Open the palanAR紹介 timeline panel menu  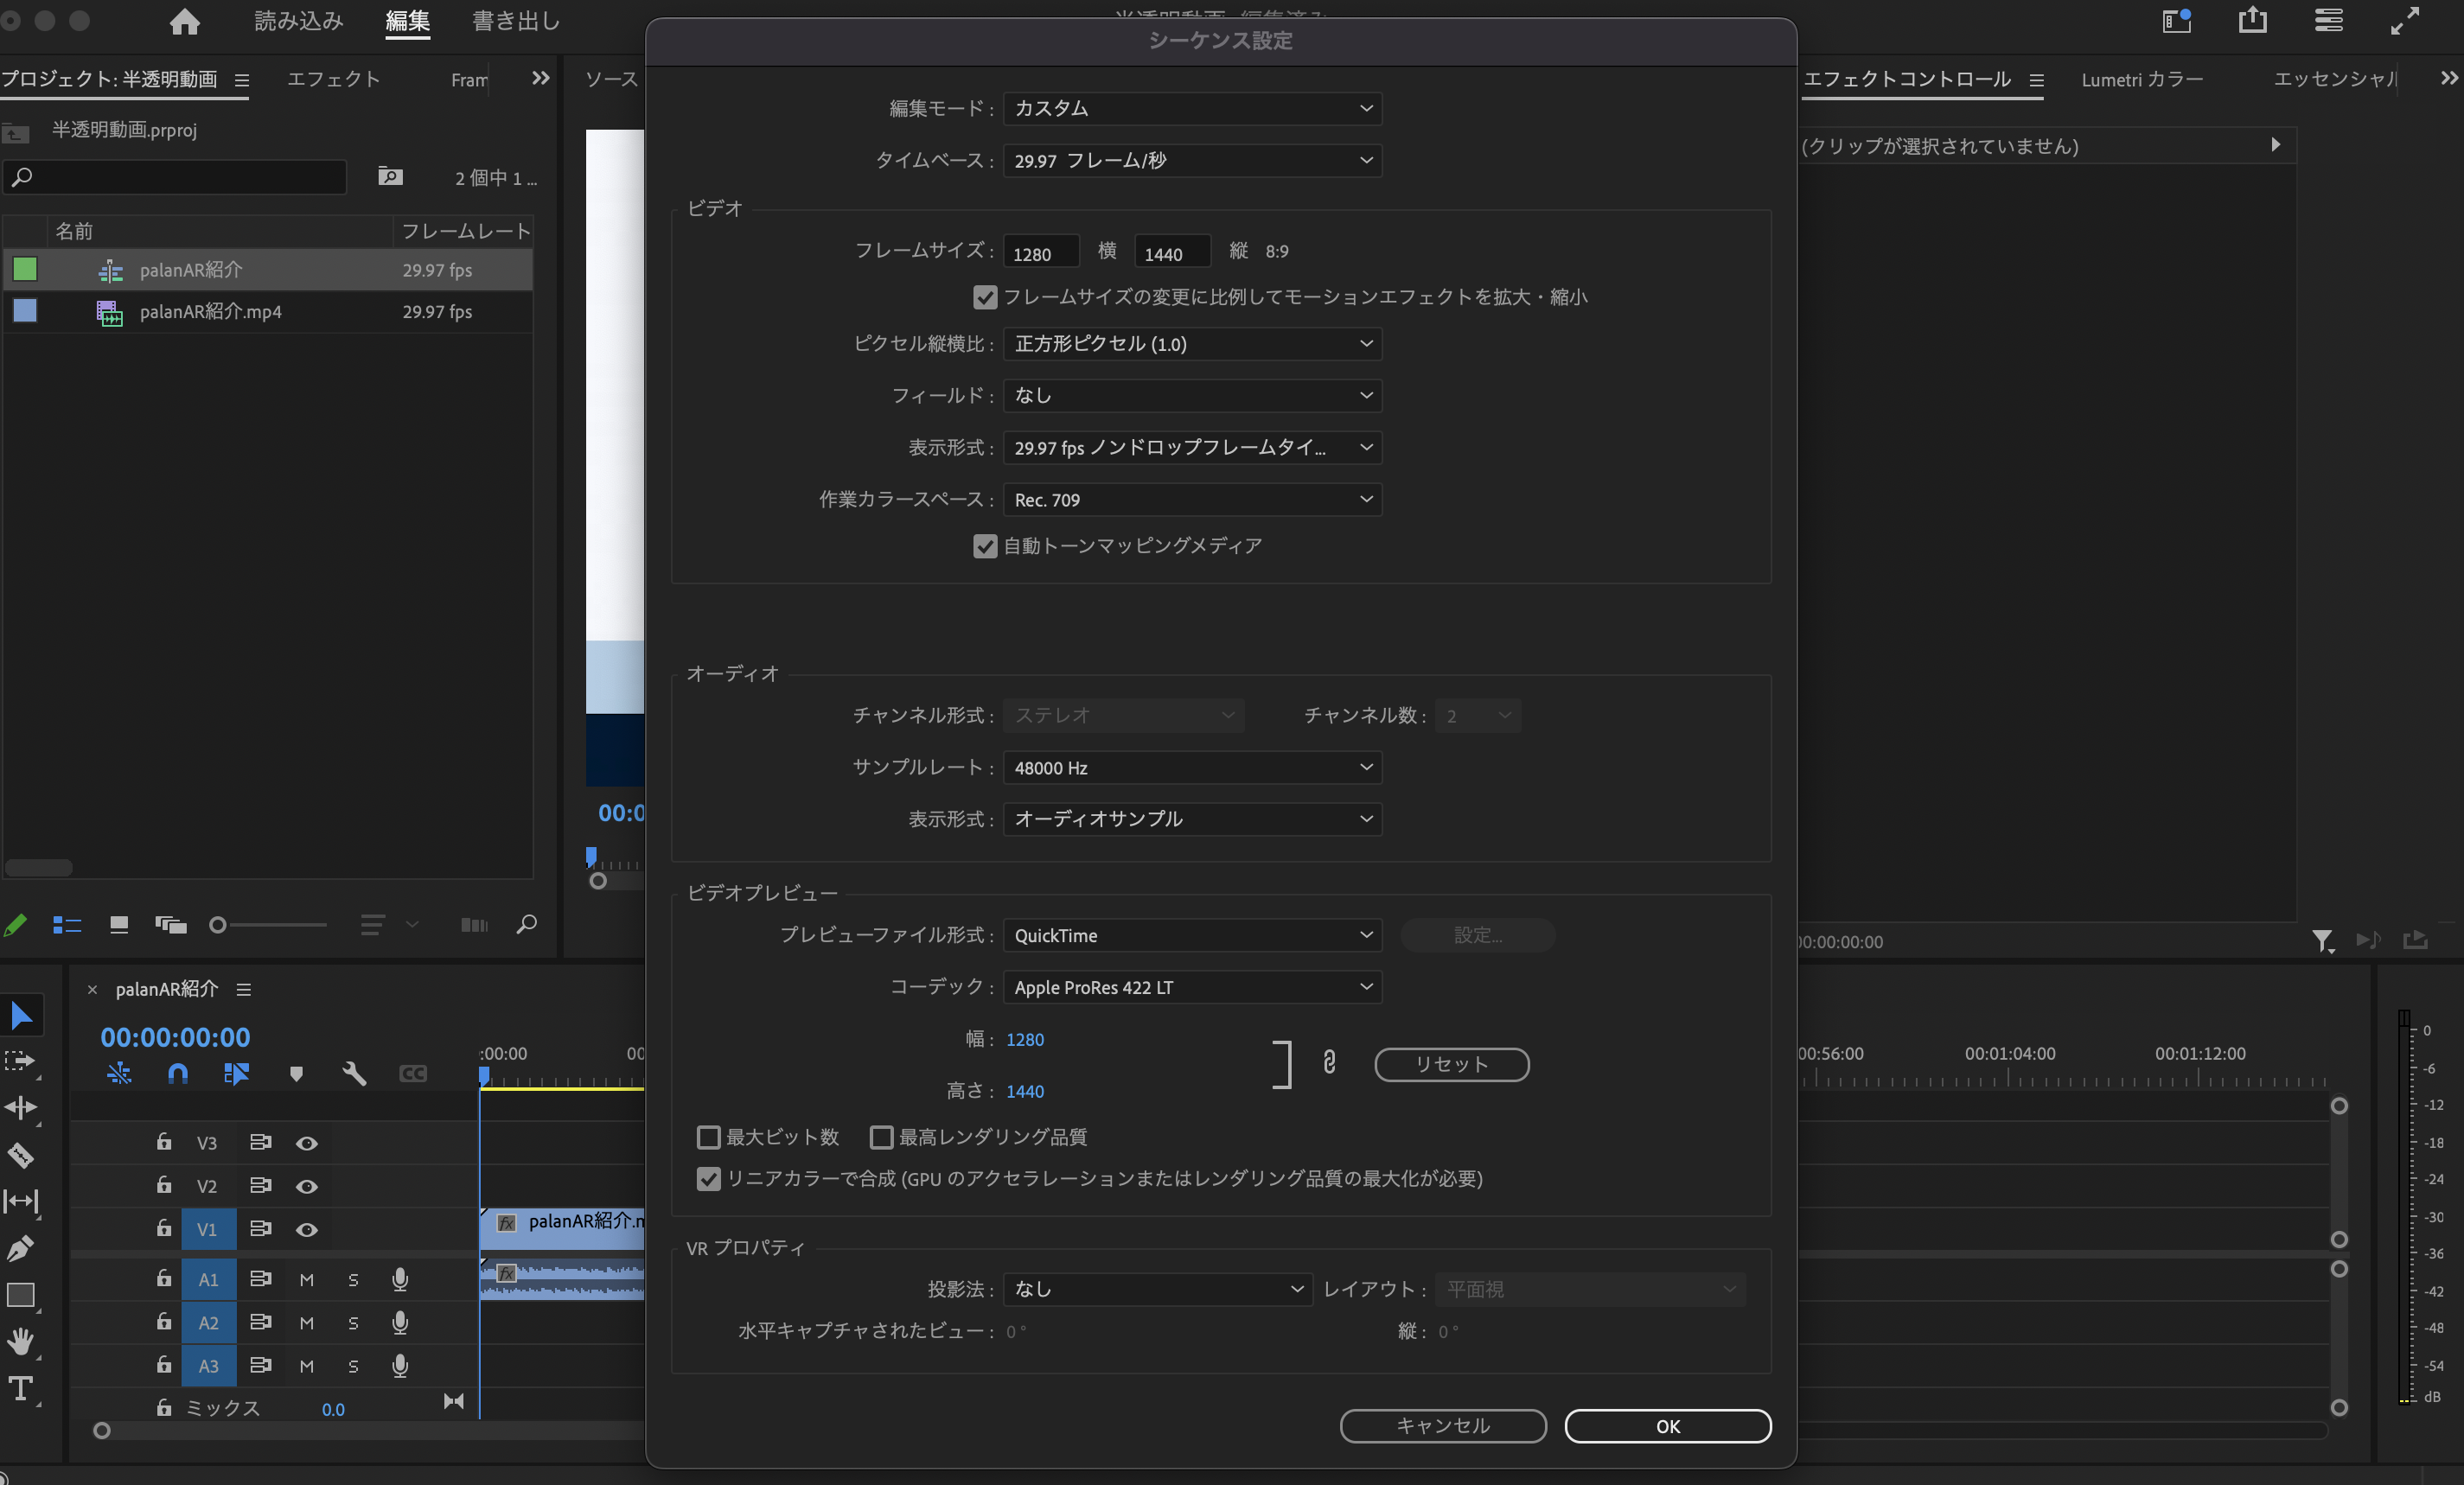tap(243, 989)
